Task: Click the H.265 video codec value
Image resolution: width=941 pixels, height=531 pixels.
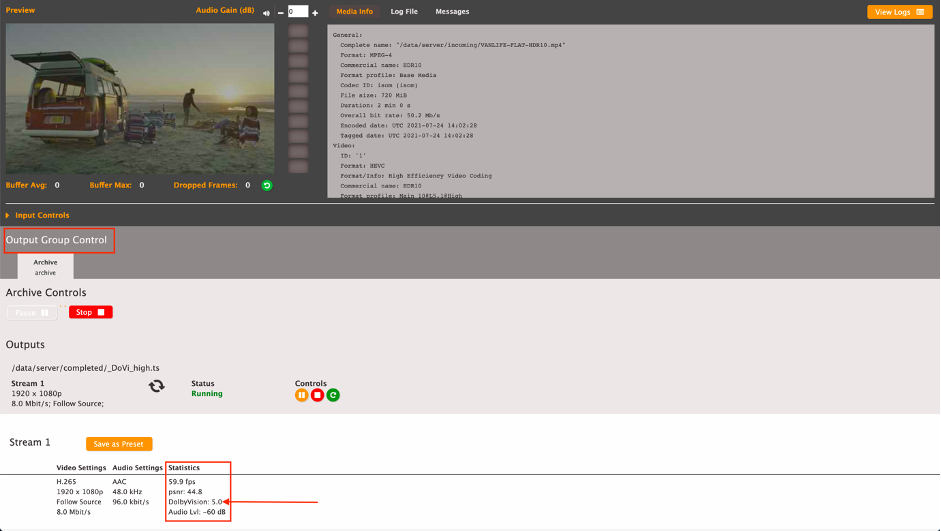Action: point(67,481)
